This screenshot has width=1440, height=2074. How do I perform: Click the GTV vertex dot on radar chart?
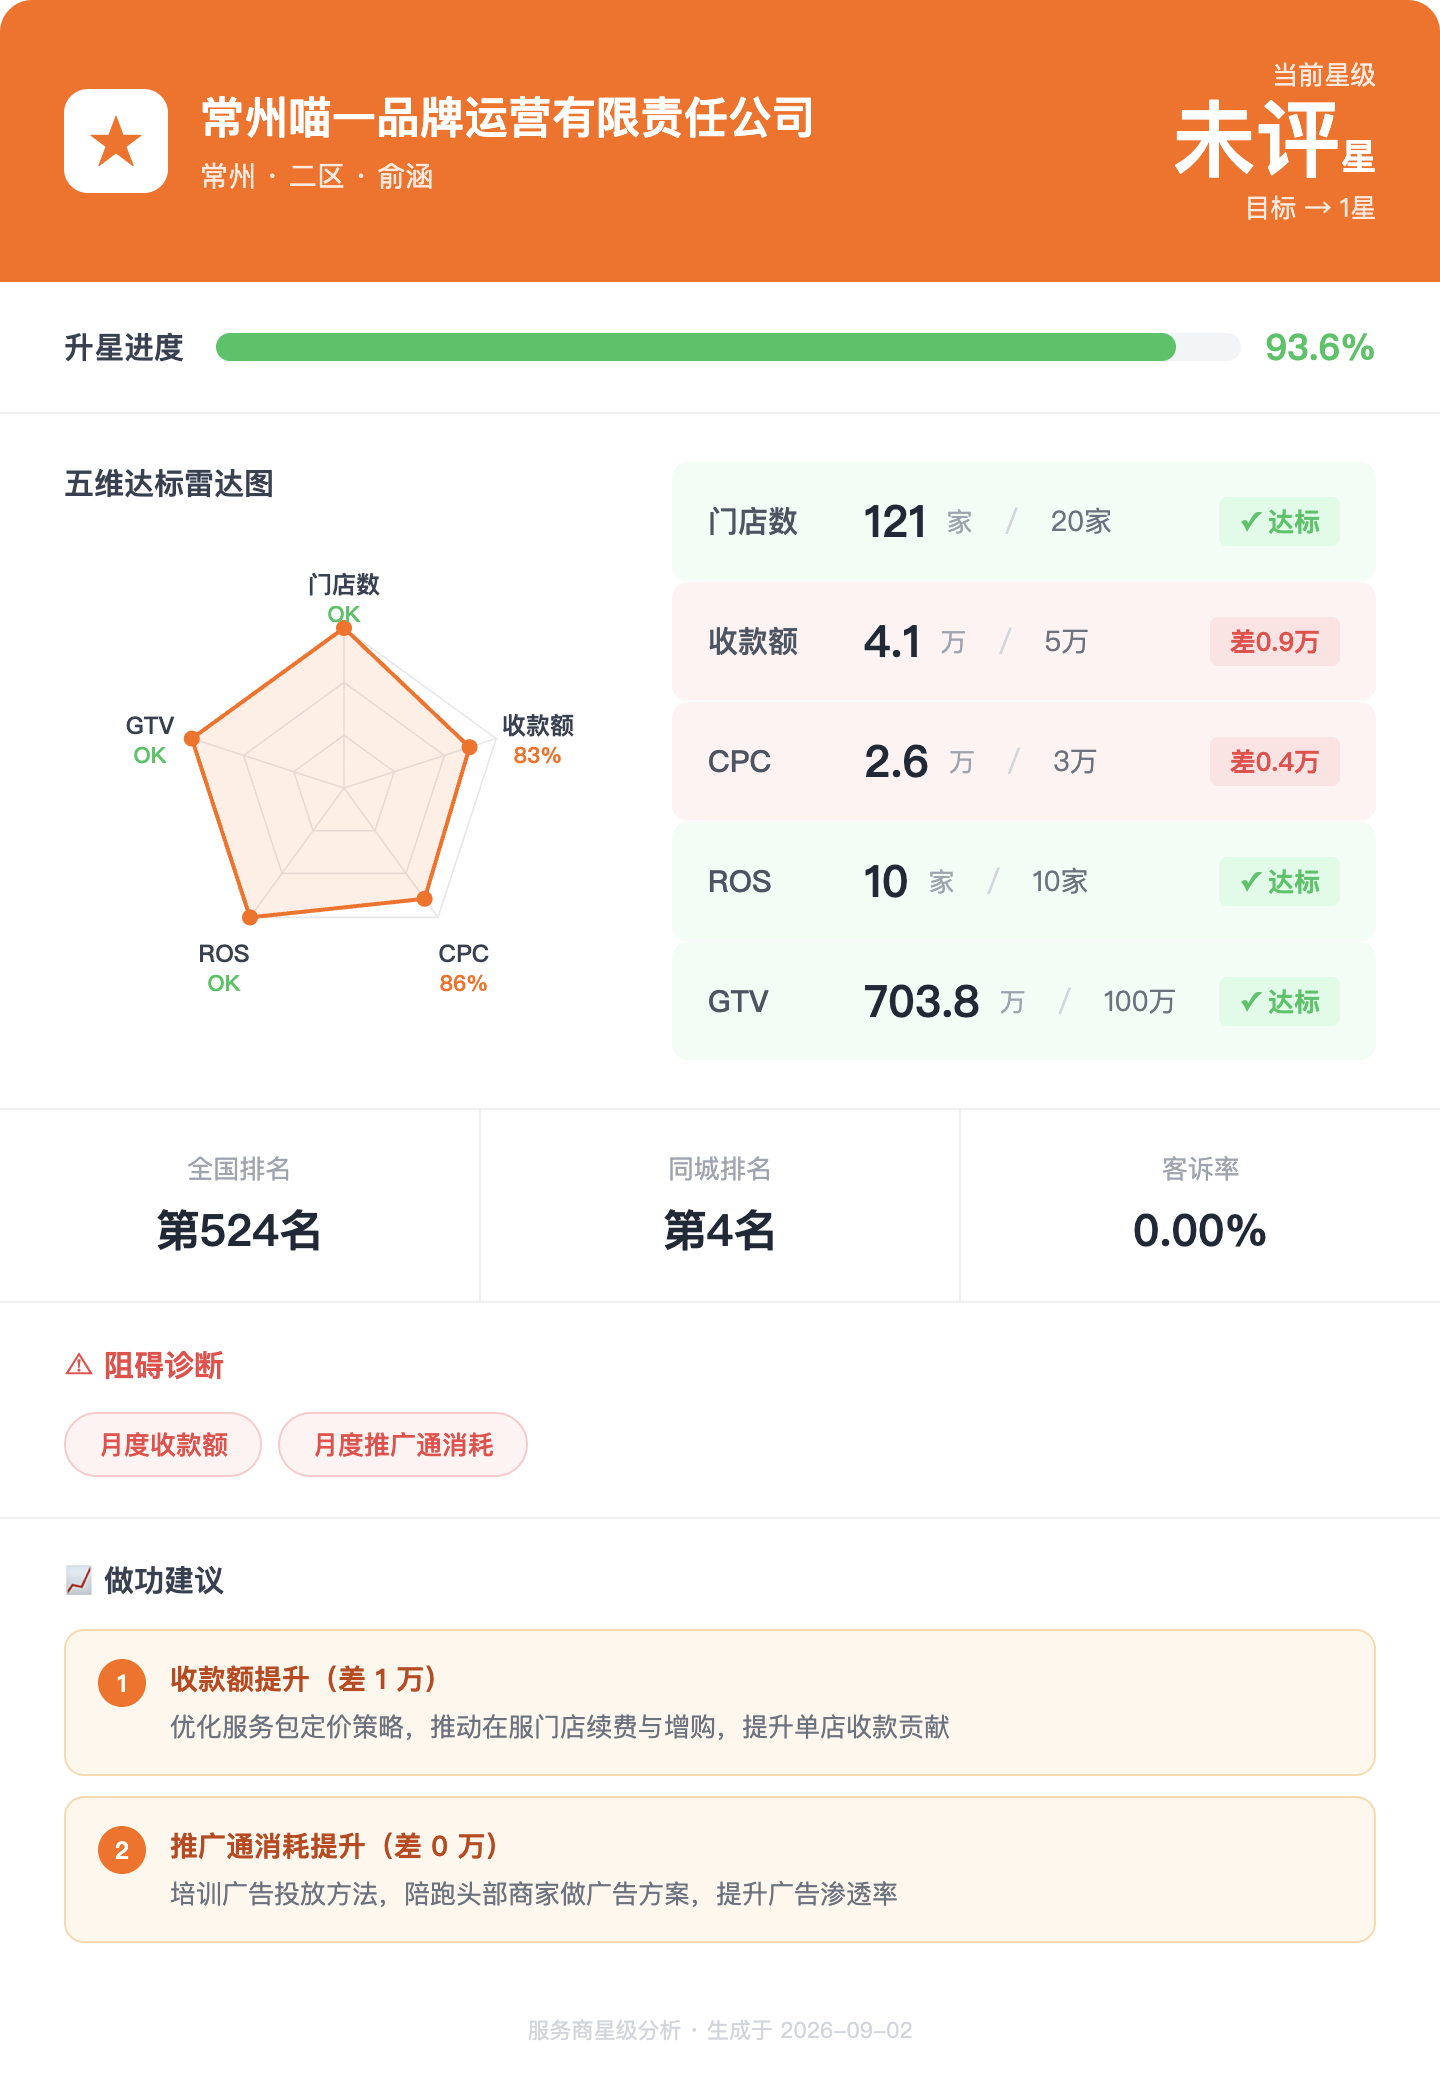click(x=192, y=738)
